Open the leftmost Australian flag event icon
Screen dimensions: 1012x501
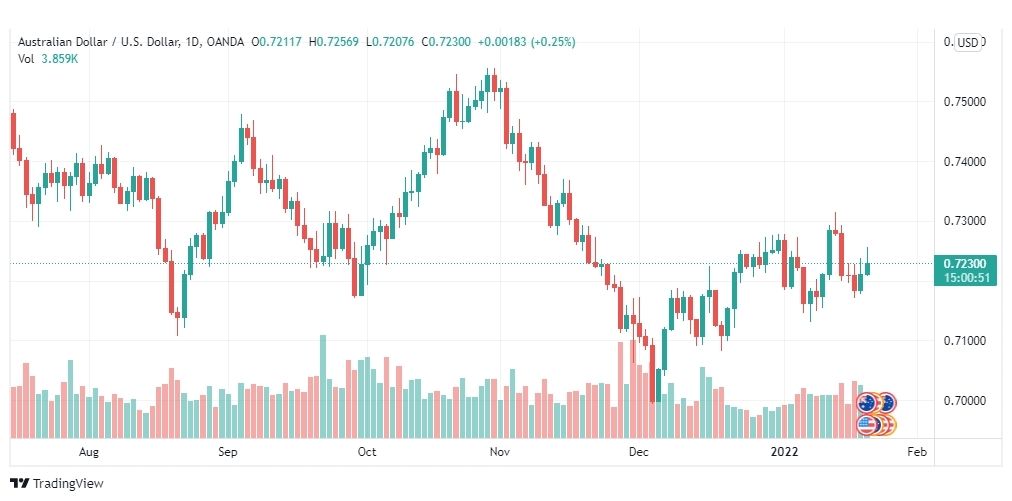(x=867, y=403)
